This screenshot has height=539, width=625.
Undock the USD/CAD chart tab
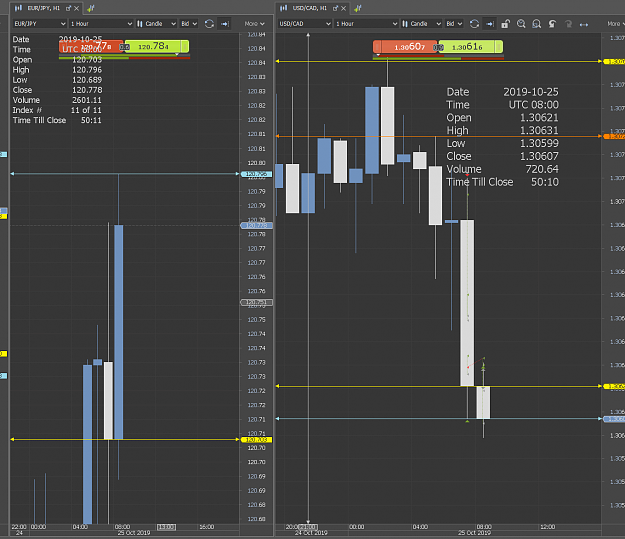[335, 8]
